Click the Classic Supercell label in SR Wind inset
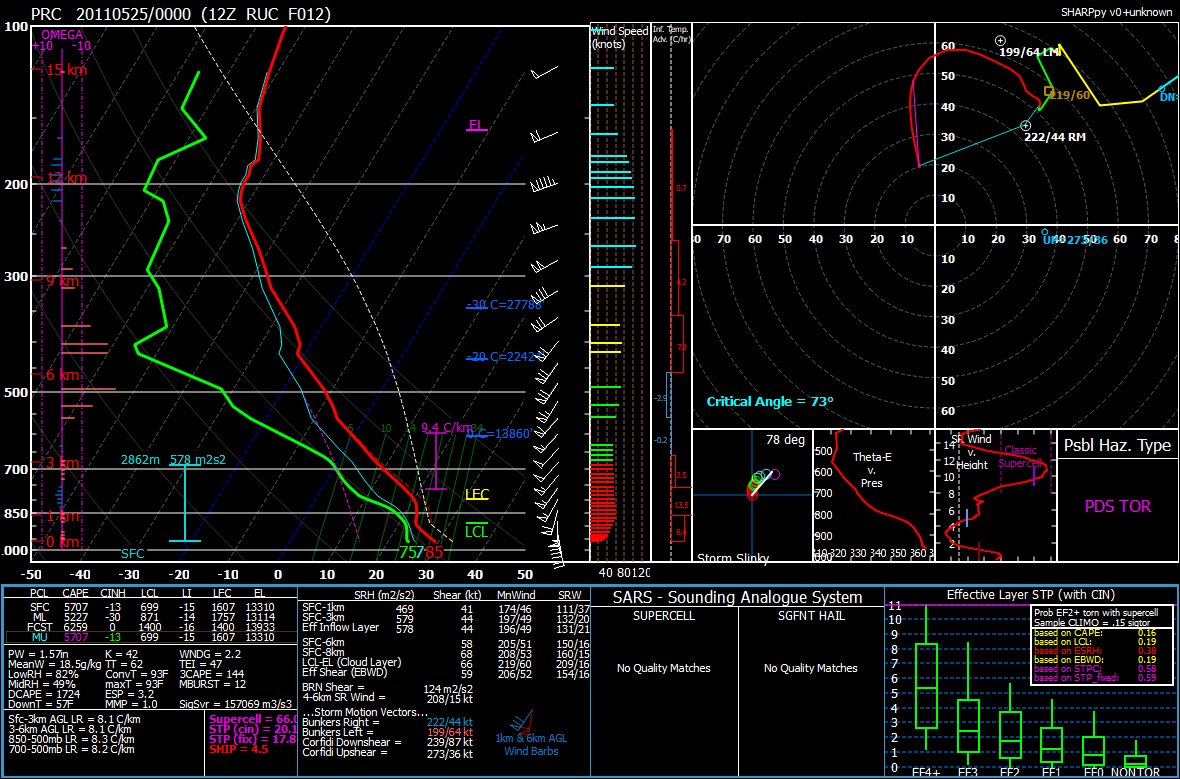 point(1020,457)
